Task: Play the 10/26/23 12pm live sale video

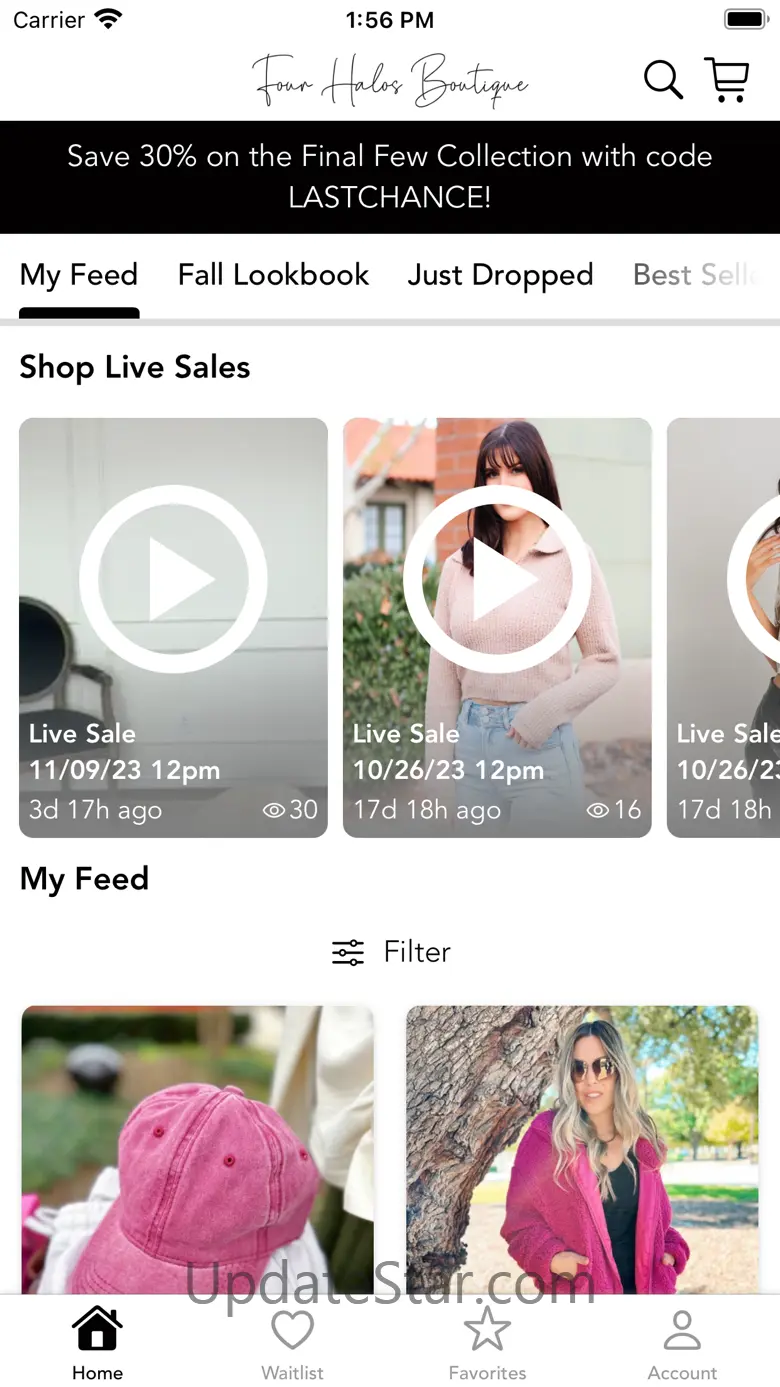Action: (497, 579)
